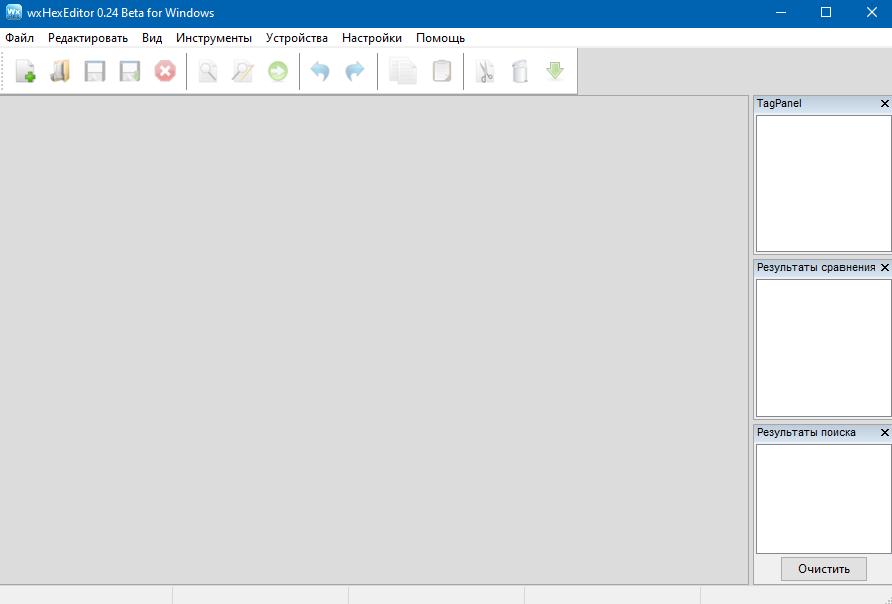Create a new file with toolbar icon
The width and height of the screenshot is (892, 604).
(25, 72)
